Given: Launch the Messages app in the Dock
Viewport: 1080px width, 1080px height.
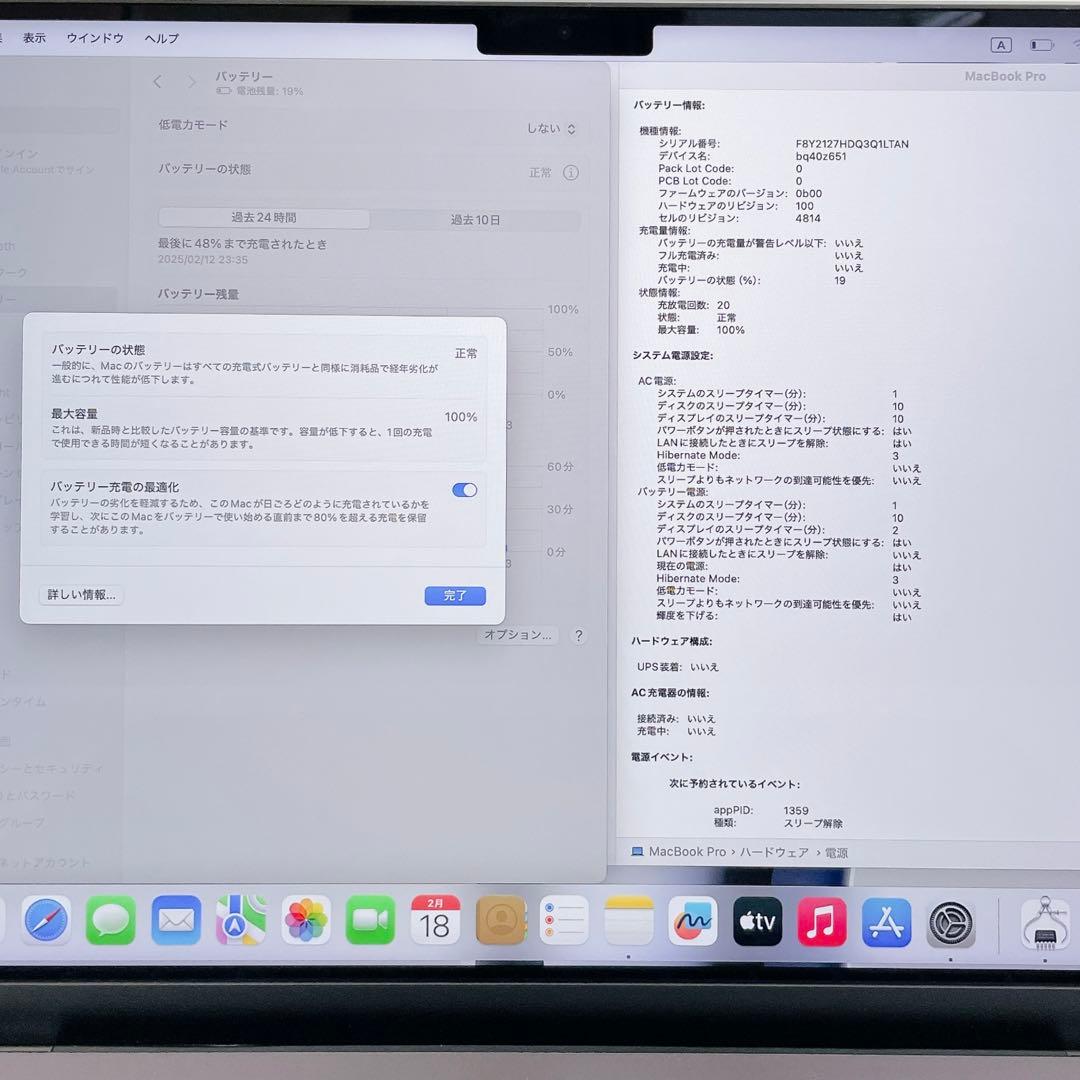Looking at the screenshot, I should pyautogui.click(x=111, y=921).
